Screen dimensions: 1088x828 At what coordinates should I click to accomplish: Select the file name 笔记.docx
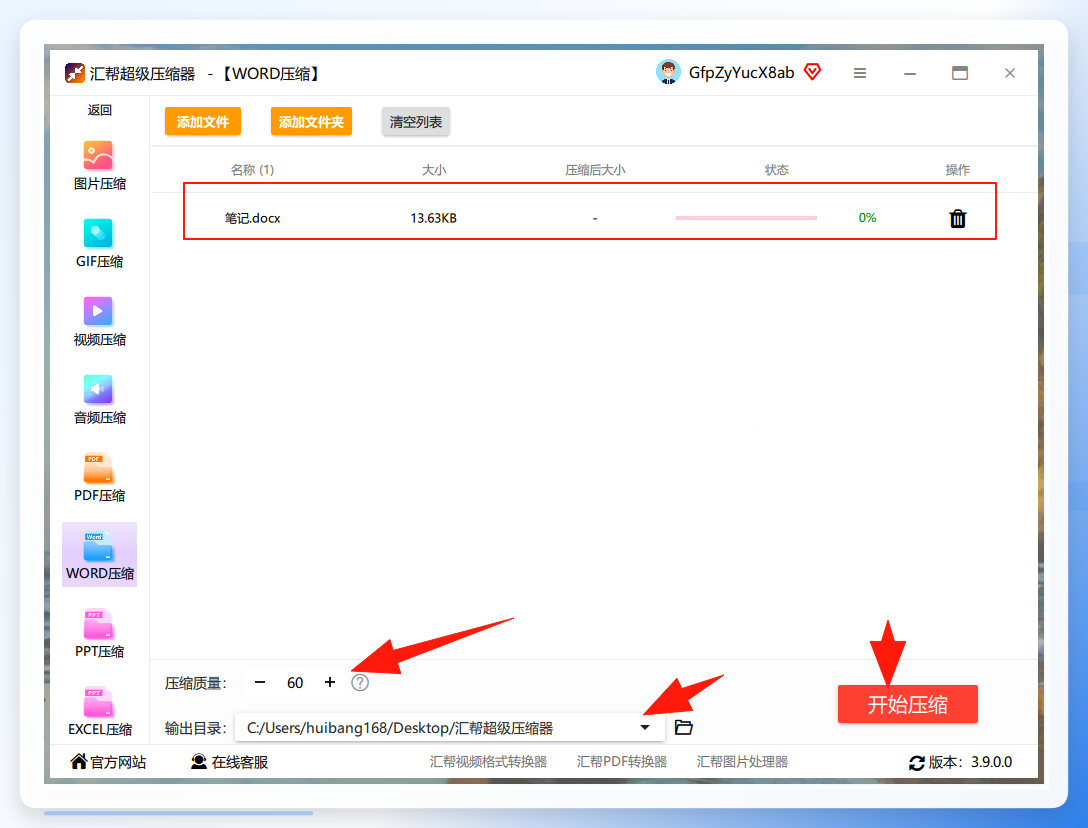point(253,218)
